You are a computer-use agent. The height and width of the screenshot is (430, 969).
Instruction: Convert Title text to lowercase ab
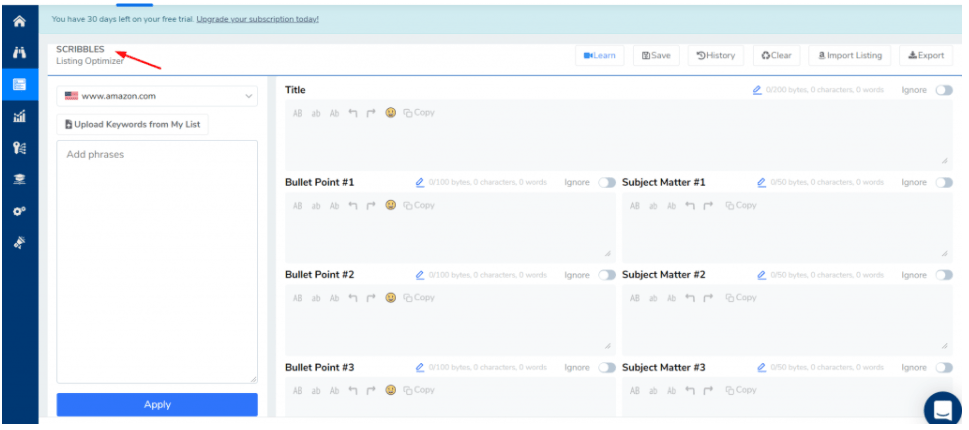coord(316,114)
